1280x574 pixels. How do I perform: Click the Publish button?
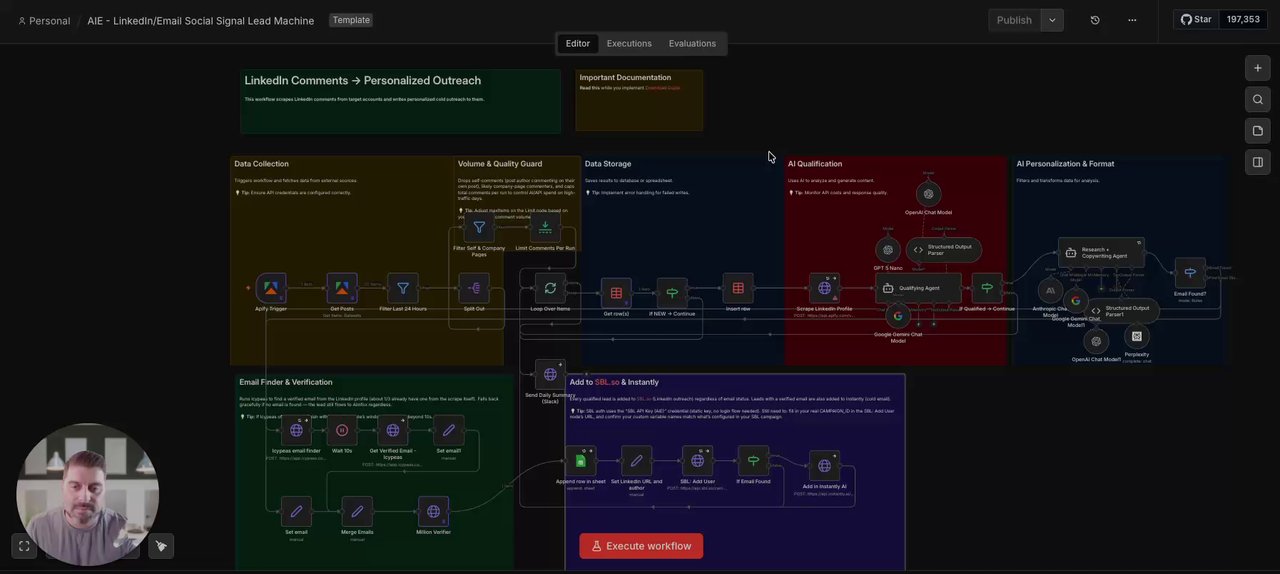(x=1014, y=20)
